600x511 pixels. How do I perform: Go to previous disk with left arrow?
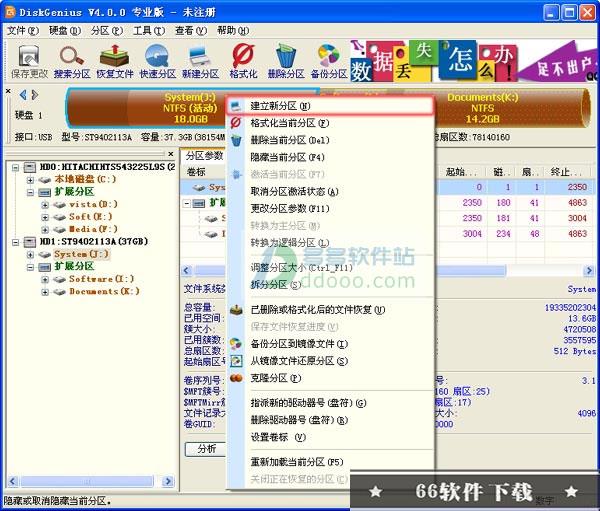point(23,95)
